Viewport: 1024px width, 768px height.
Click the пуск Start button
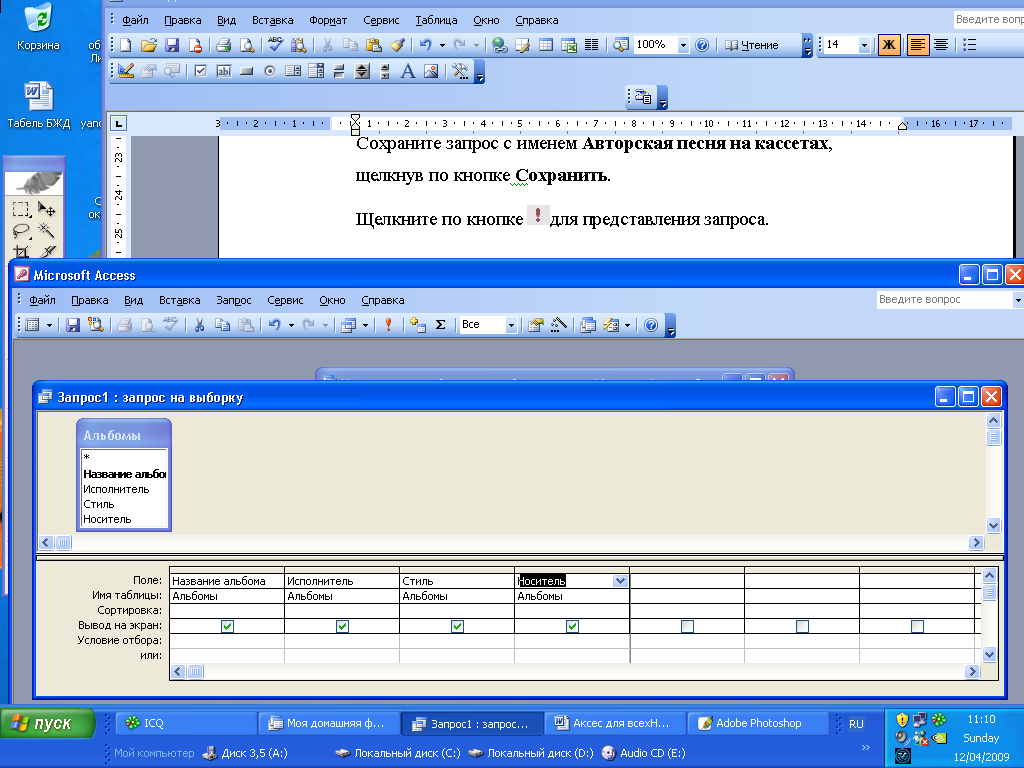[47, 724]
